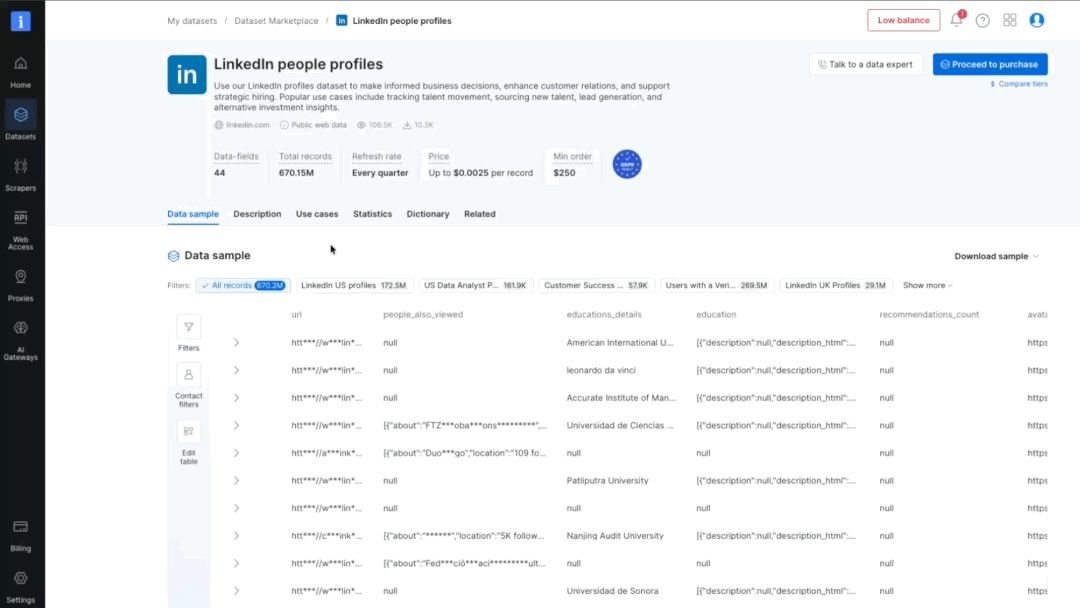Go to Dataset Marketplace breadcrumb
The height and width of the screenshot is (608, 1080).
tap(276, 21)
